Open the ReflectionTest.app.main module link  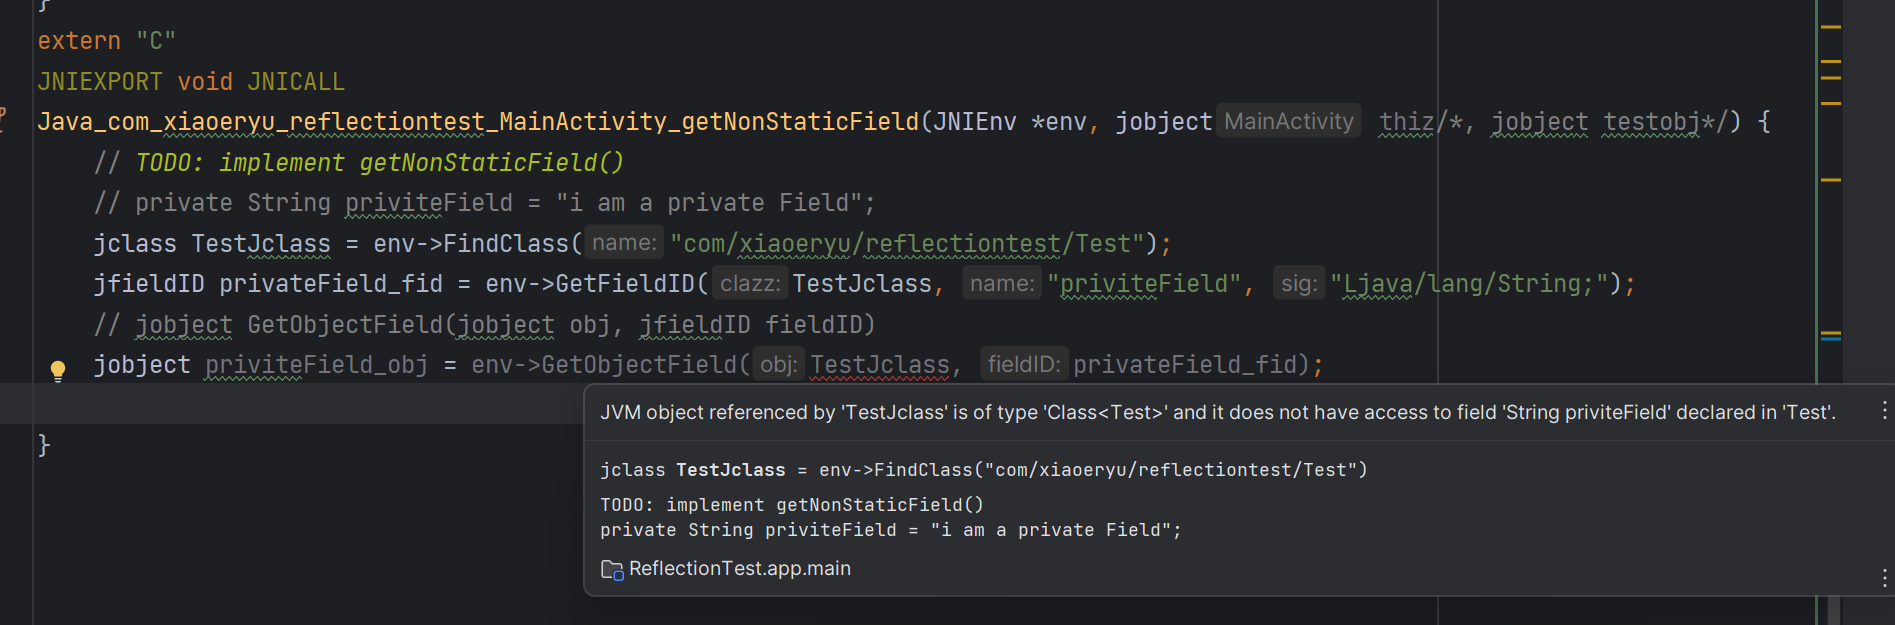coord(740,569)
